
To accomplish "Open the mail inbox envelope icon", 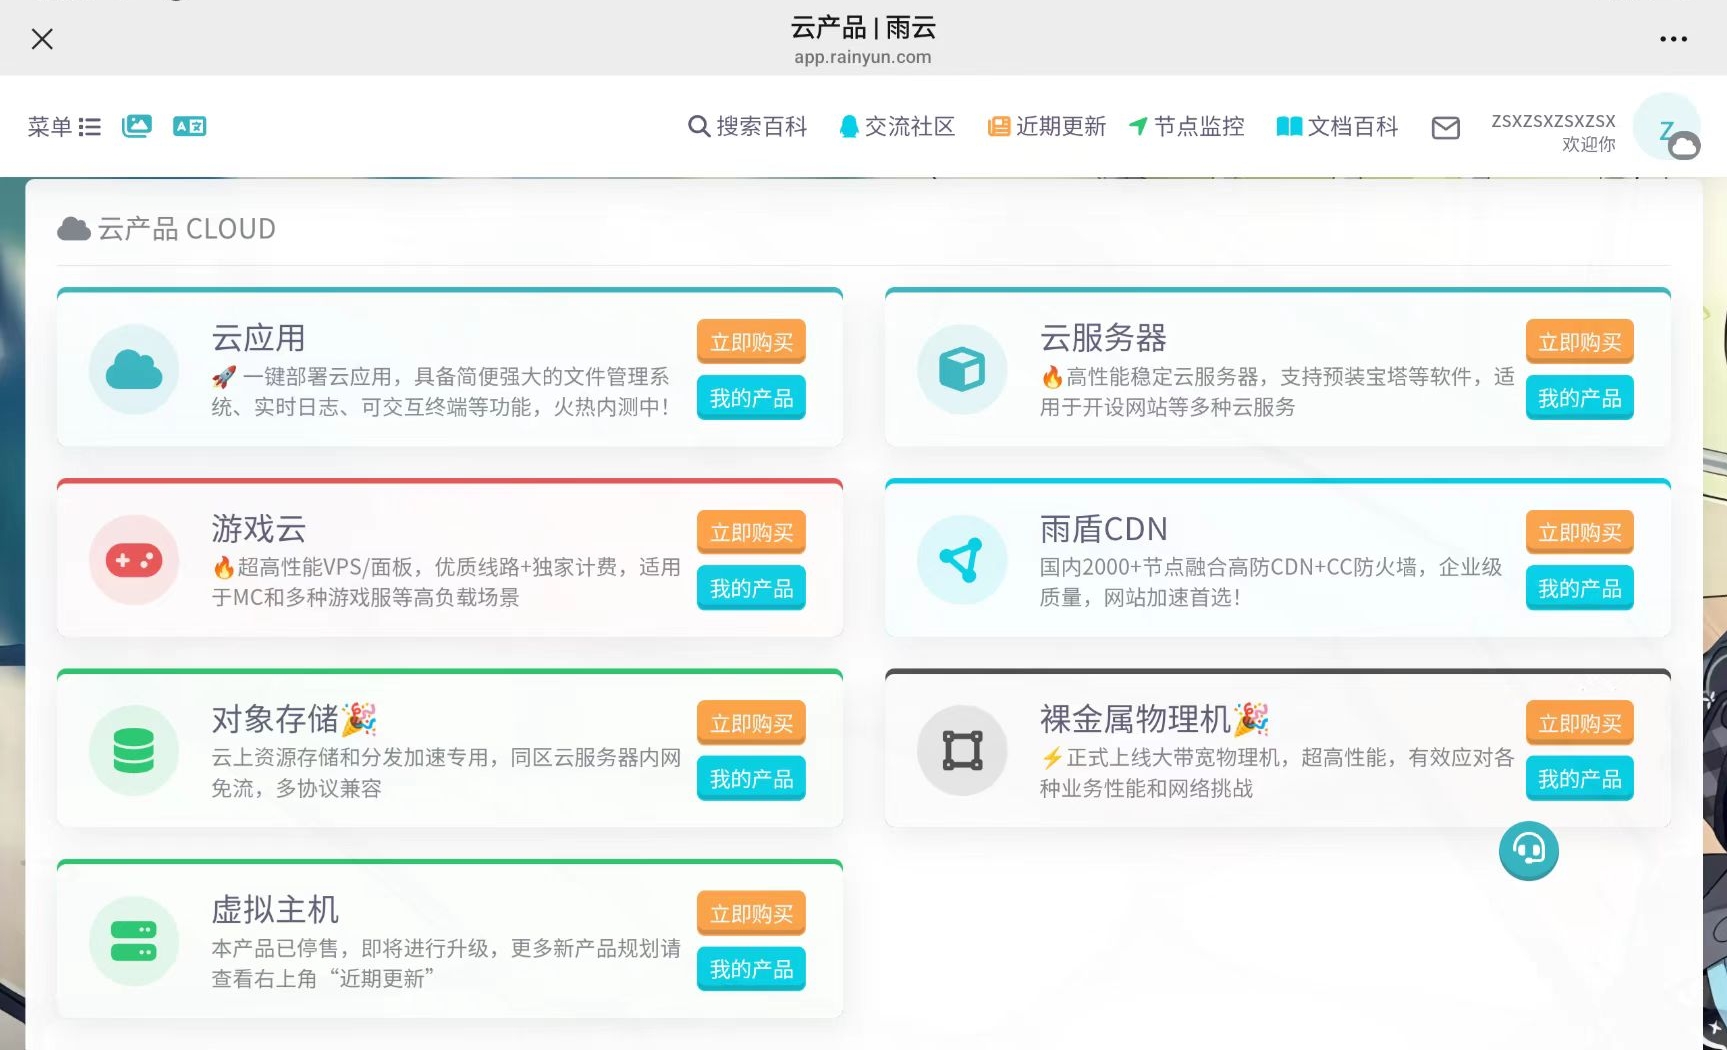I will coord(1445,128).
